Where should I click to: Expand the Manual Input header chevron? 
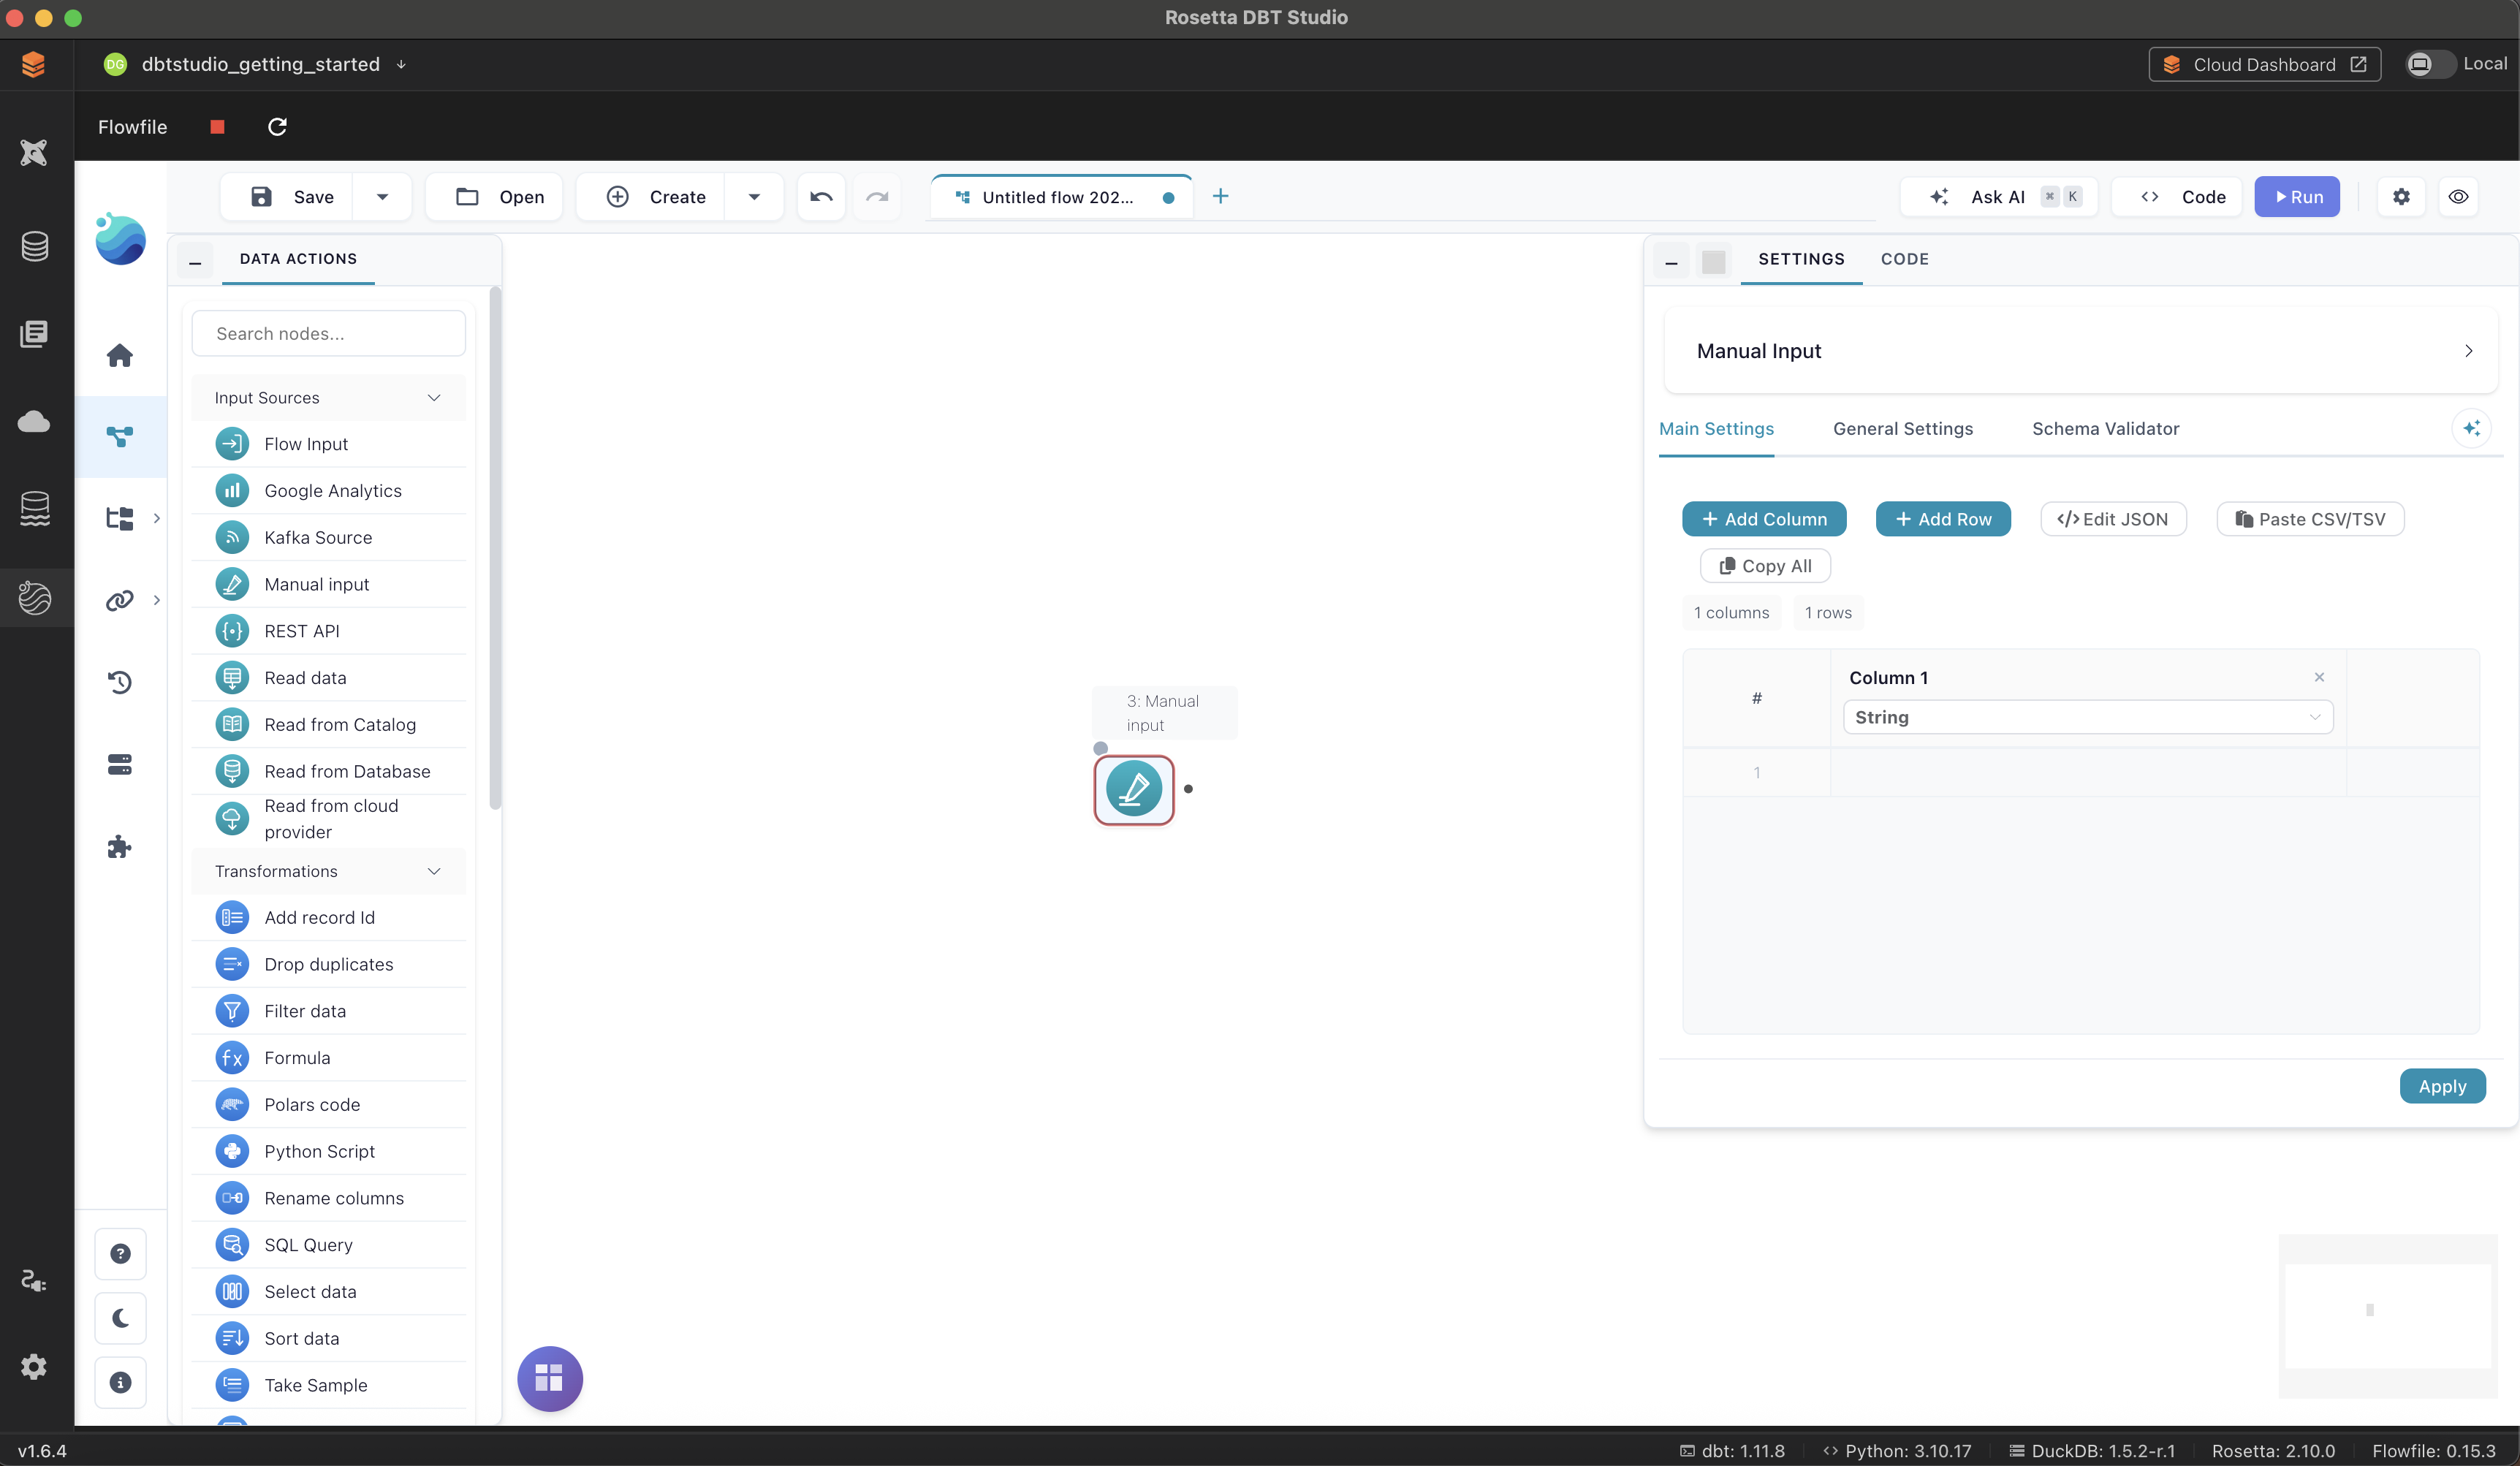[x=2468, y=351]
